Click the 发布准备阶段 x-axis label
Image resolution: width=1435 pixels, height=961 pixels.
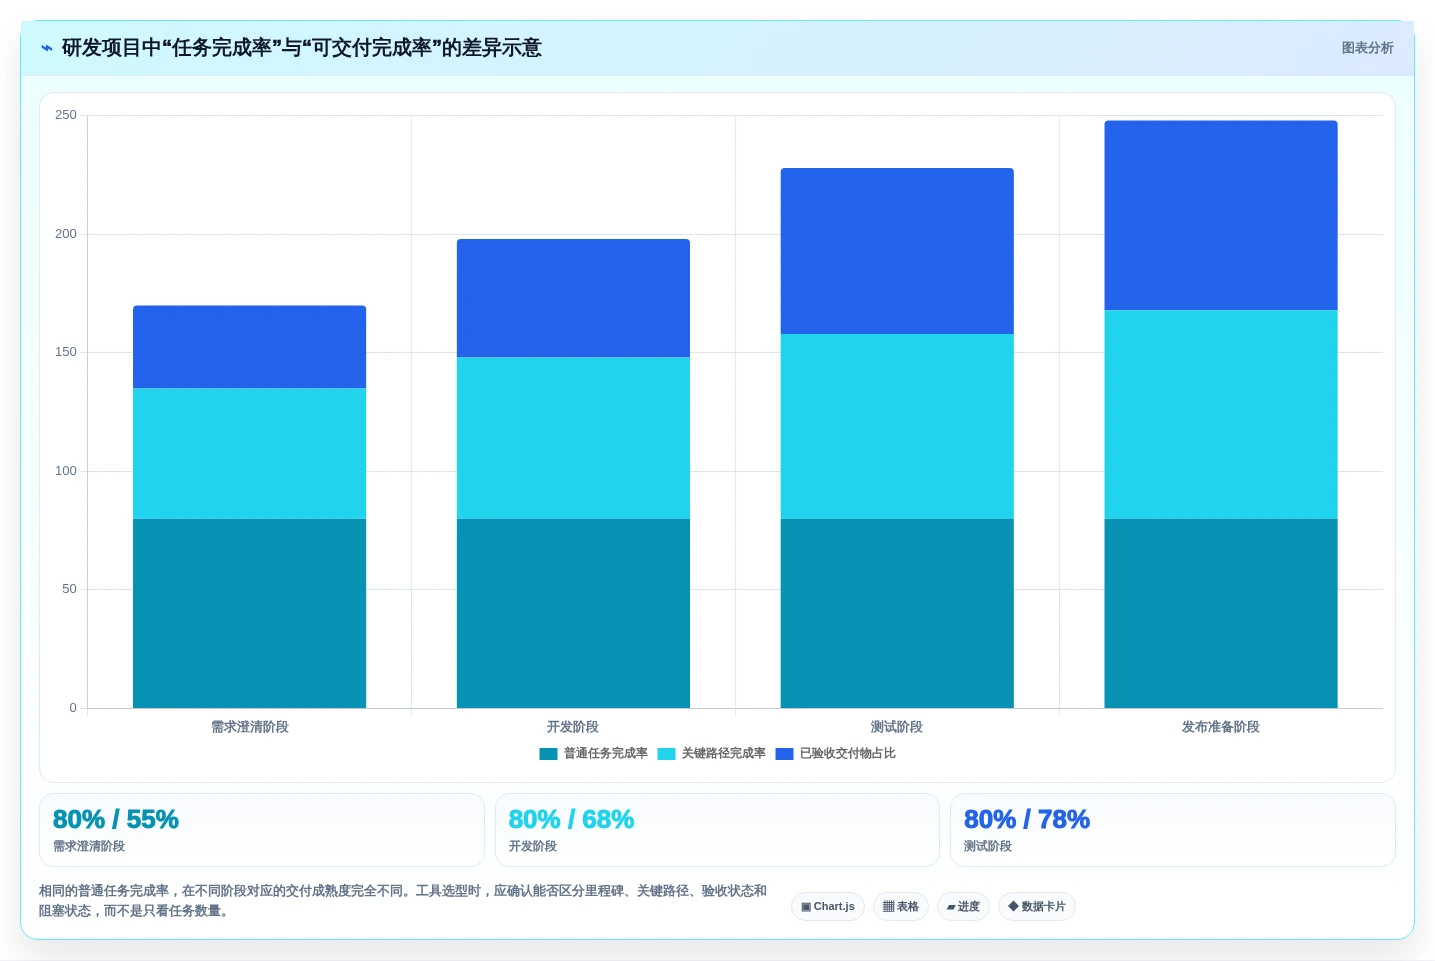point(1221,727)
